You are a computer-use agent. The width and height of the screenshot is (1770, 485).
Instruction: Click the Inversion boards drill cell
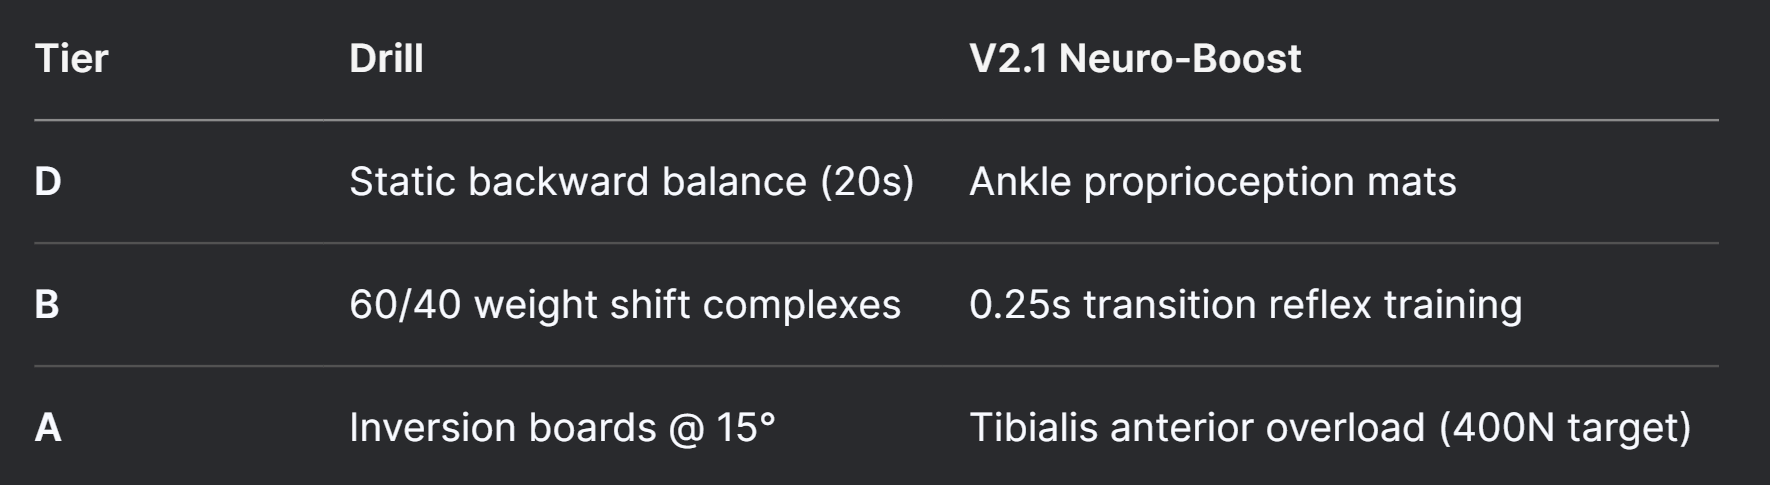[562, 428]
